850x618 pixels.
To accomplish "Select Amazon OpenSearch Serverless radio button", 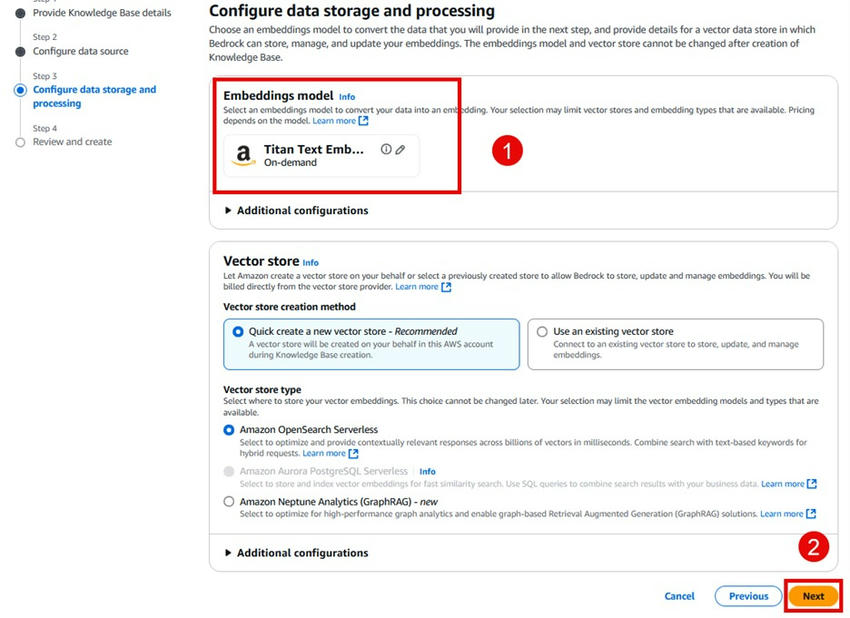I will [x=229, y=429].
